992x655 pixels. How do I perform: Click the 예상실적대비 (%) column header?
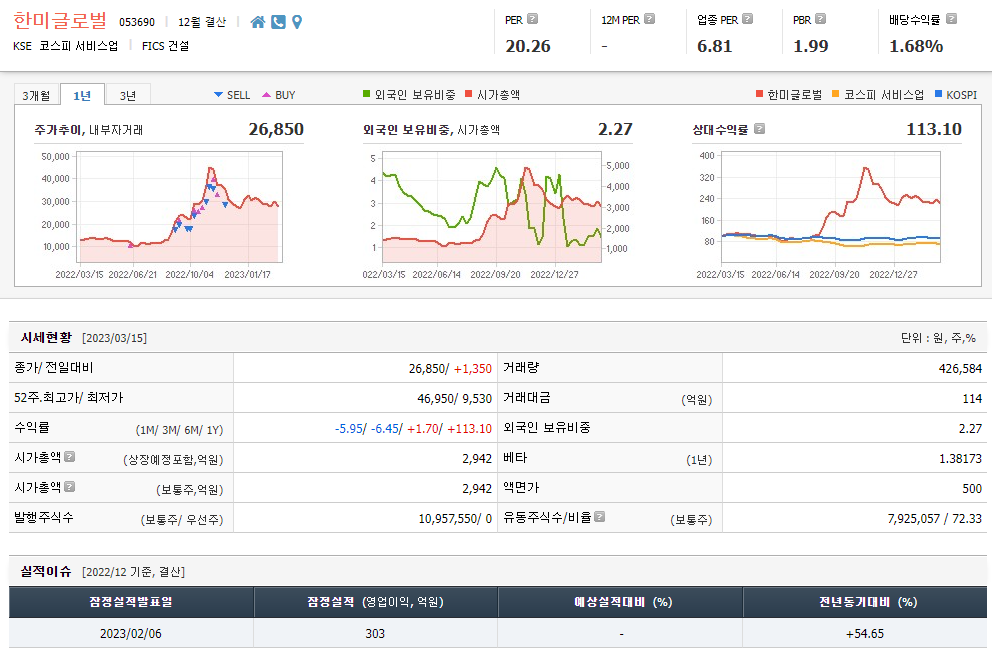pos(621,602)
